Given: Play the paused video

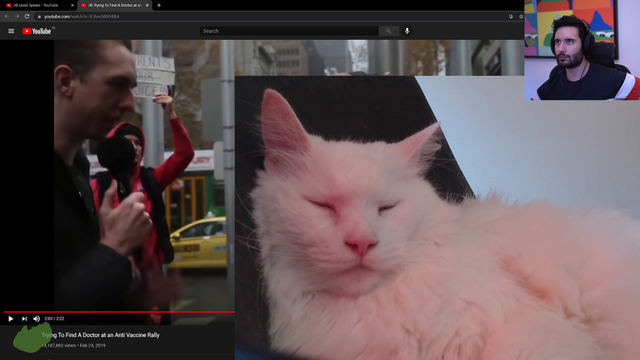Looking at the screenshot, I should (x=11, y=319).
